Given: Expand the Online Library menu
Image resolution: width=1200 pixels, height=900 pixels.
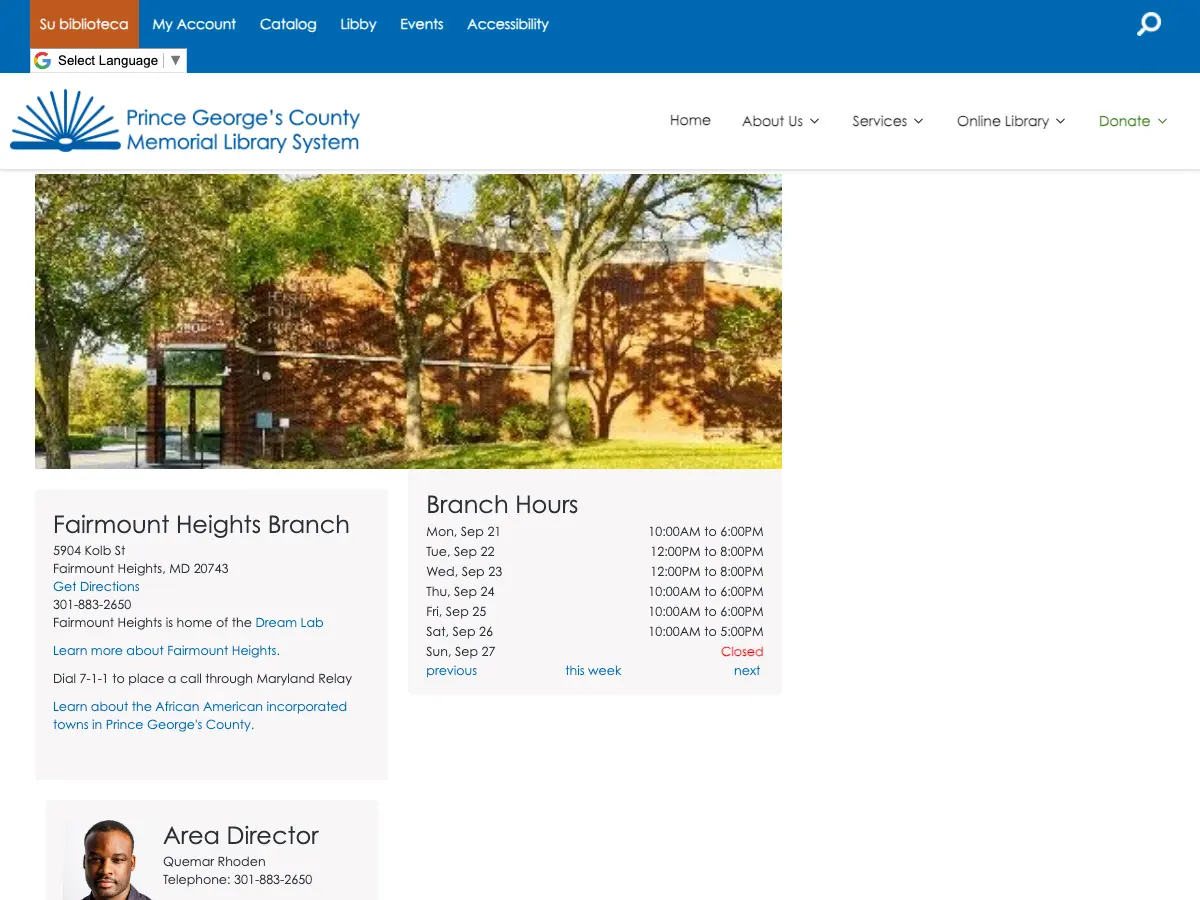Looking at the screenshot, I should [x=1011, y=121].
